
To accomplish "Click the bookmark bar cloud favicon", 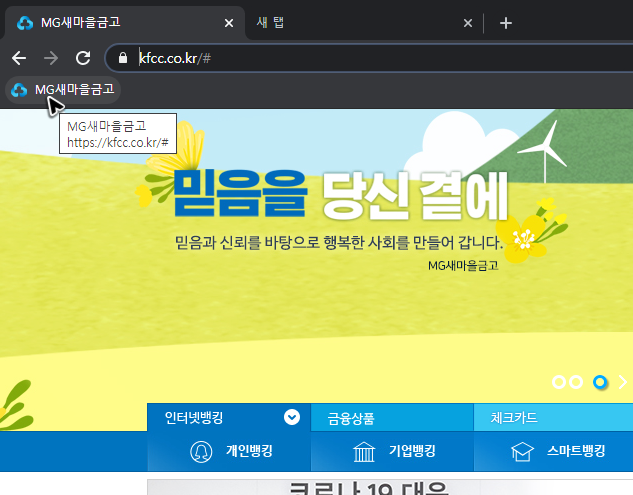I will [19, 90].
